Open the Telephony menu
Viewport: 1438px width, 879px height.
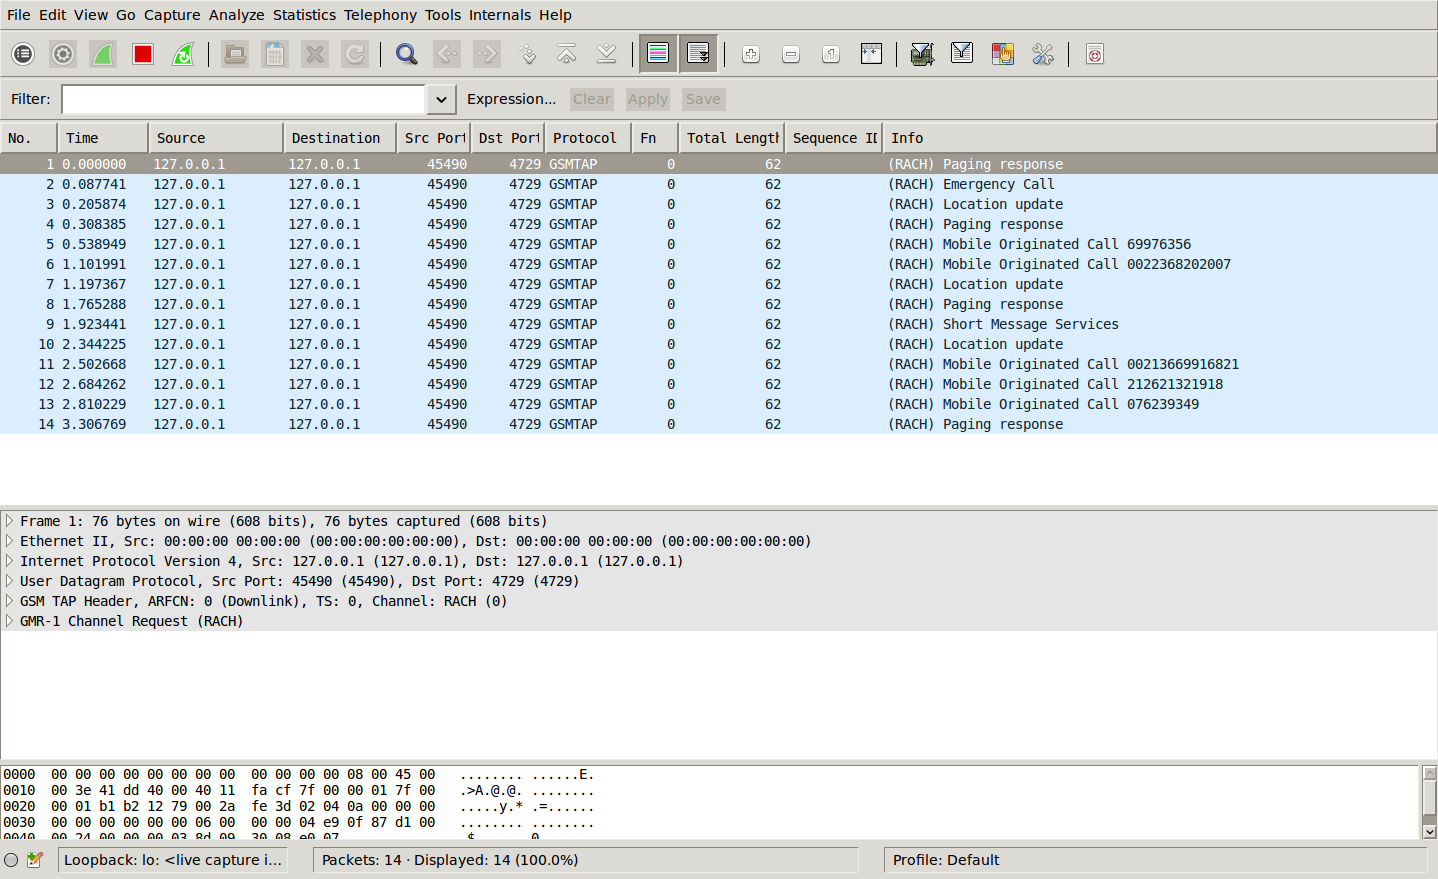pyautogui.click(x=380, y=15)
